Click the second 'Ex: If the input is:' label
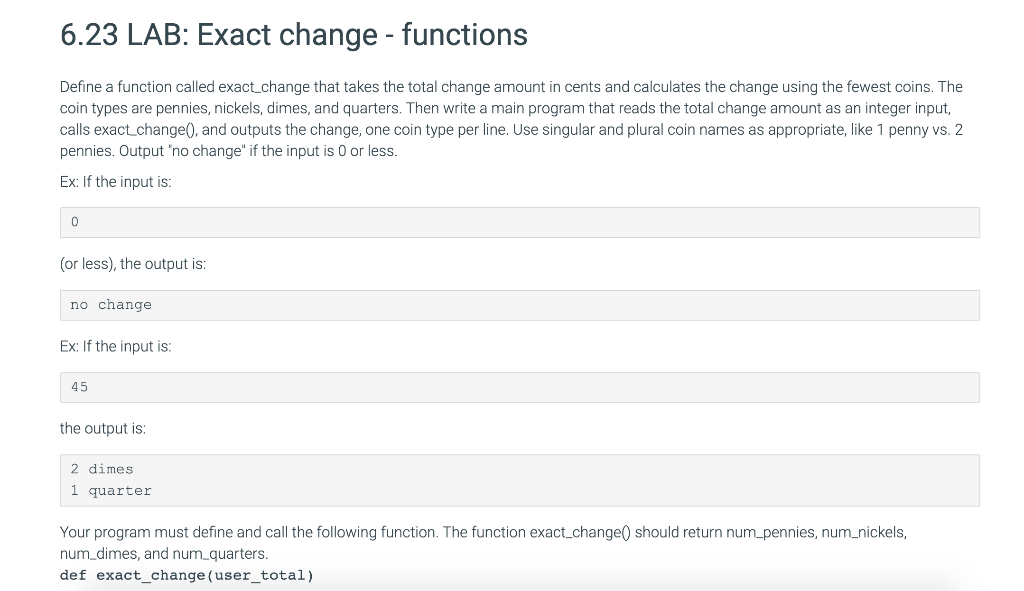Viewport: 1024px width, 591px height. [x=115, y=346]
